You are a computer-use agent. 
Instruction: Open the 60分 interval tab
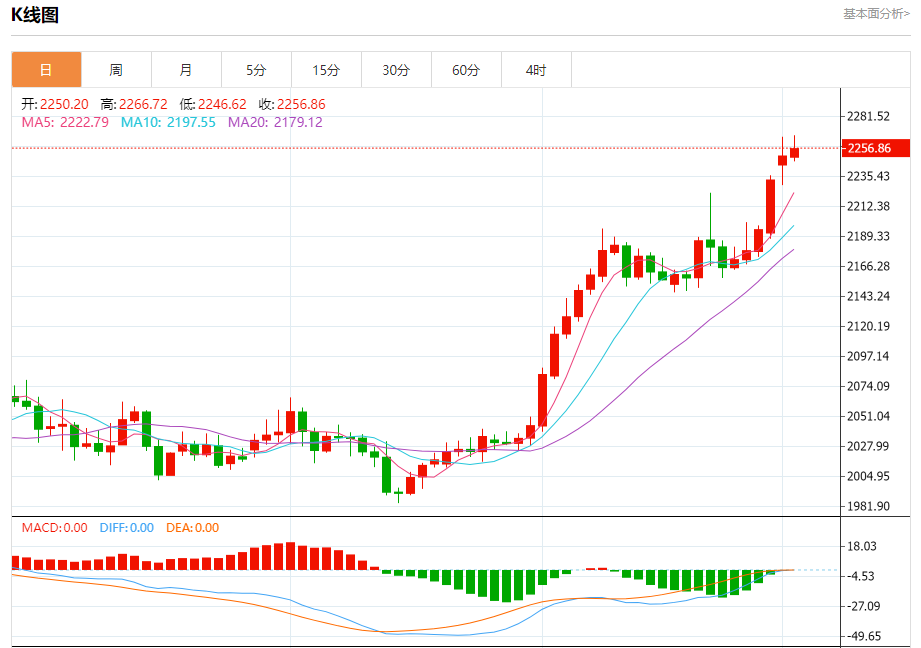click(x=466, y=70)
